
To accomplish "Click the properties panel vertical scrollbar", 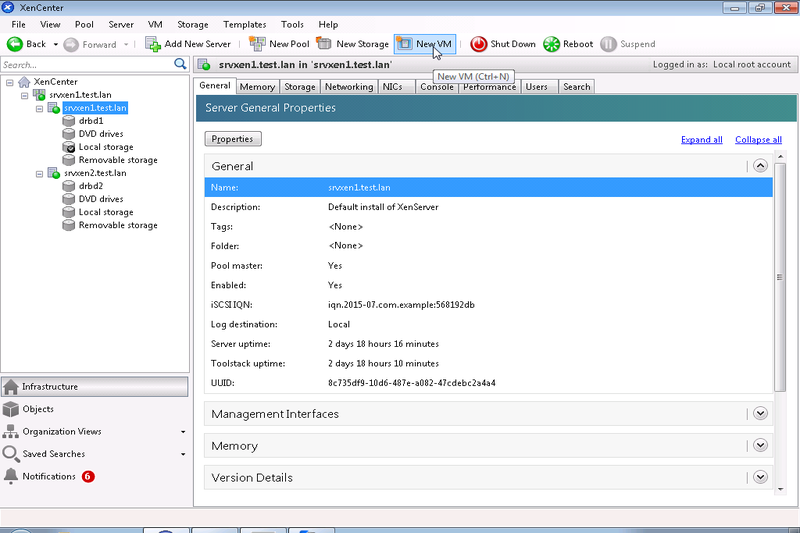I will click(x=780, y=277).
